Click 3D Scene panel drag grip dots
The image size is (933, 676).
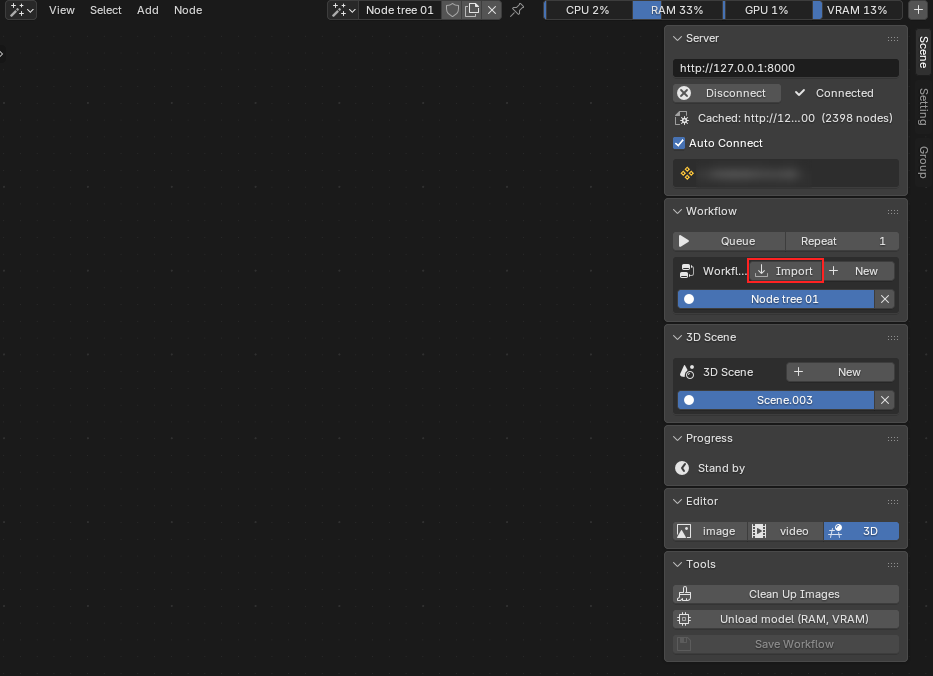tap(893, 338)
